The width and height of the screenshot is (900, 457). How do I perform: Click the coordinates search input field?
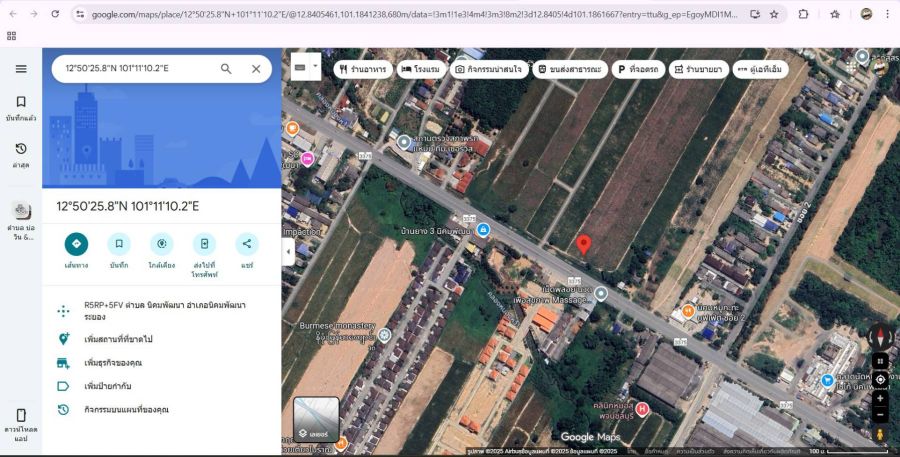[x=135, y=69]
